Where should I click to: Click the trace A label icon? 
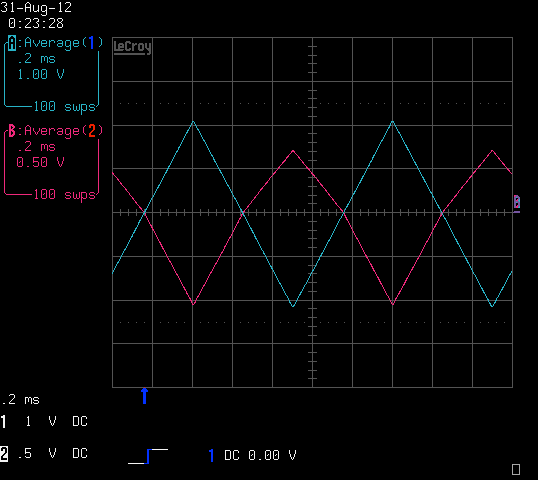coord(12,43)
